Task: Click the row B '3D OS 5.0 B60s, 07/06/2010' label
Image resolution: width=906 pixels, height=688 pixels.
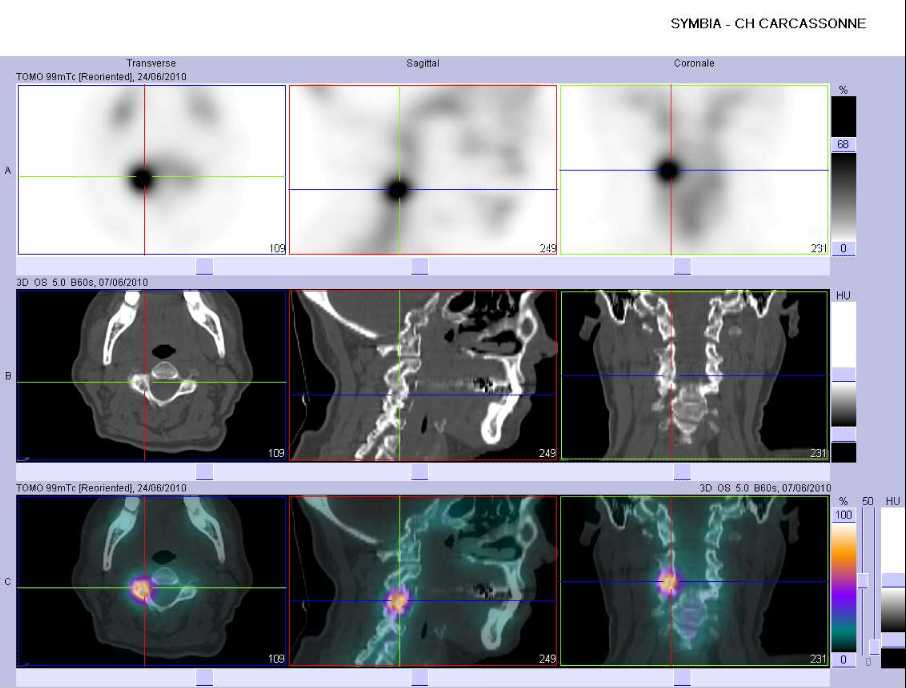Action: pos(82,282)
